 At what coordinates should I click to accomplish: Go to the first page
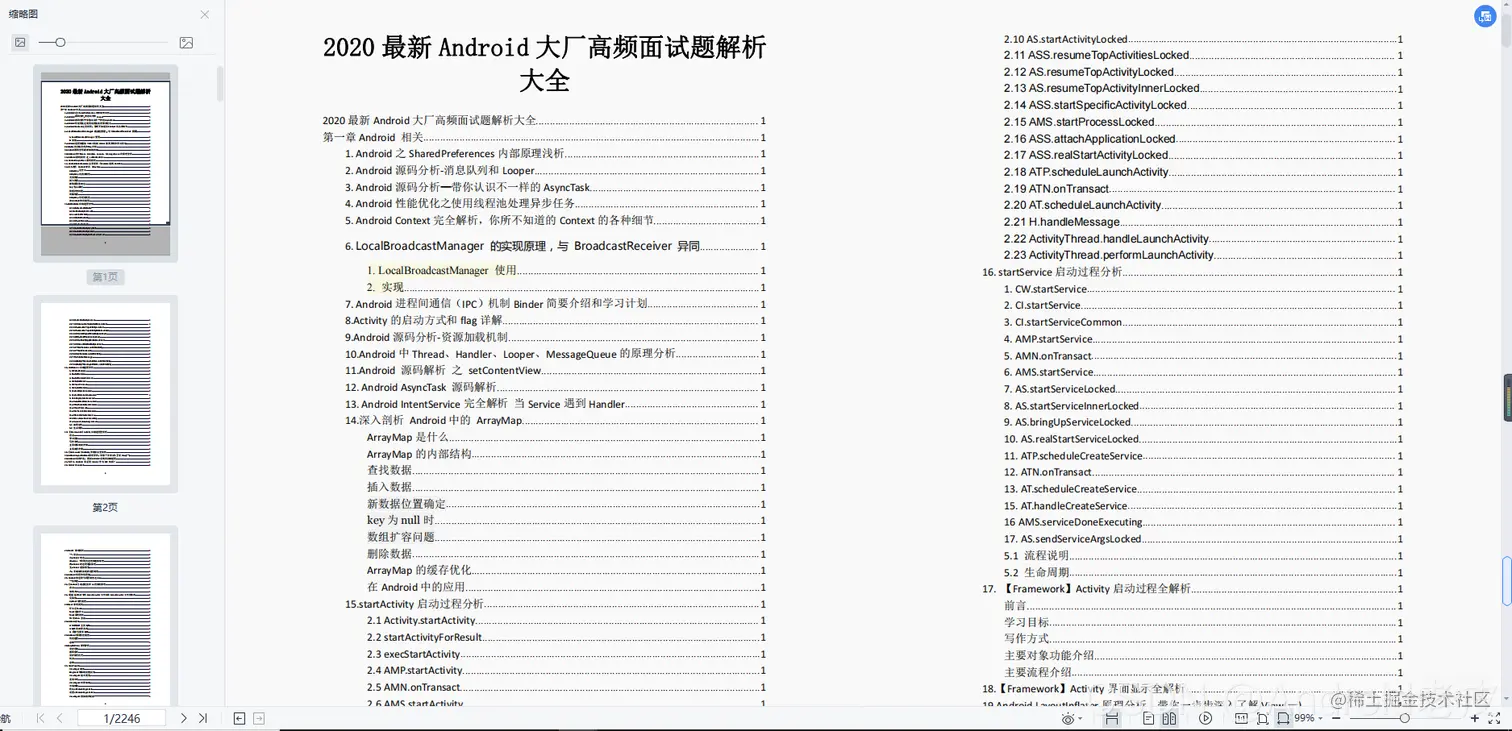tap(40, 718)
